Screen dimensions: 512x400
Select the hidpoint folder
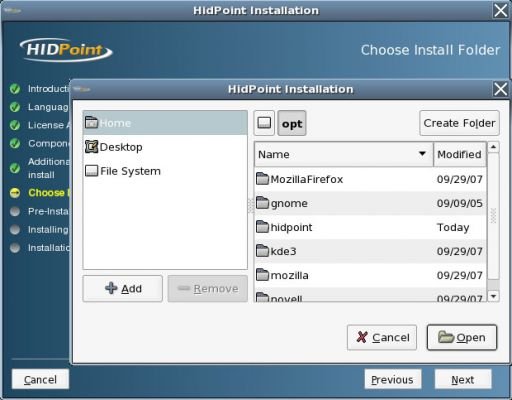370,227
